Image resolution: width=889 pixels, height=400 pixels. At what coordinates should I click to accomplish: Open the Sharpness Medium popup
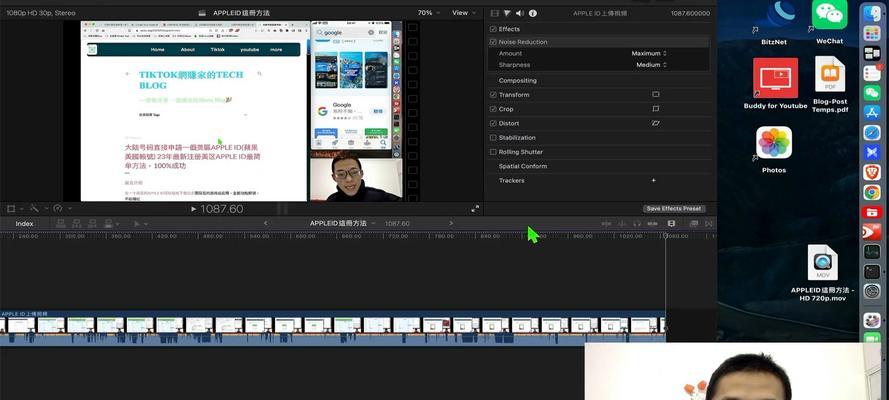[x=651, y=65]
